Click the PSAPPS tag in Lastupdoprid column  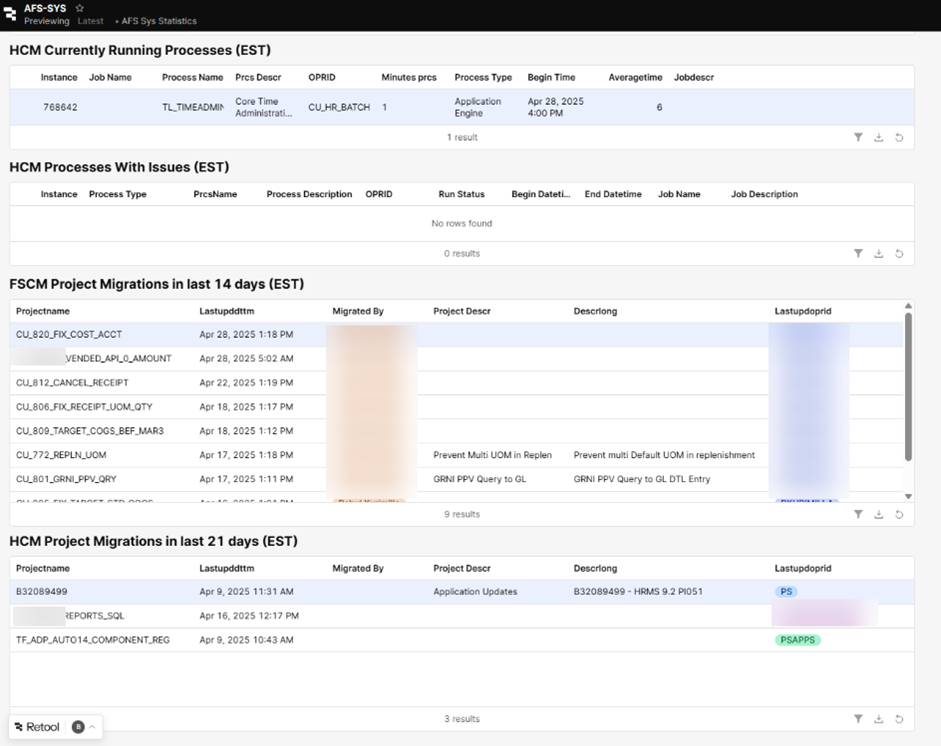[798, 640]
